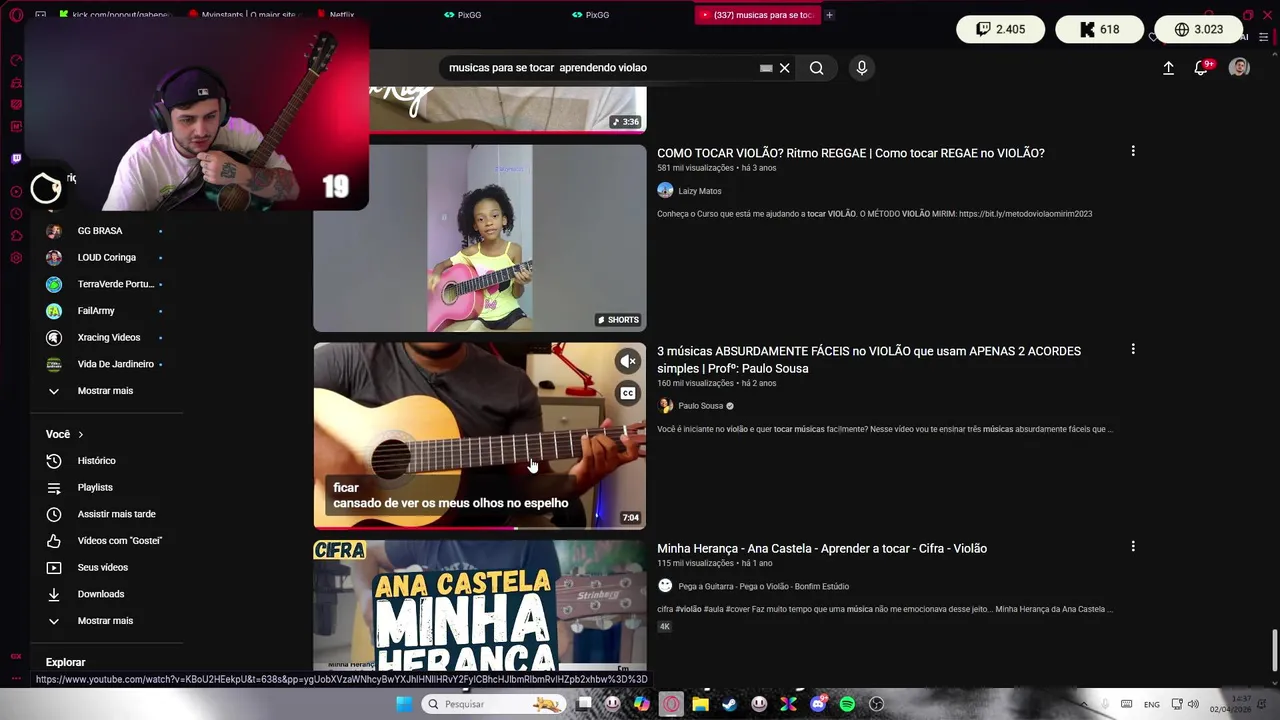This screenshot has height=720, width=1280.
Task: Open the Explorar section heading
Action: [65, 662]
